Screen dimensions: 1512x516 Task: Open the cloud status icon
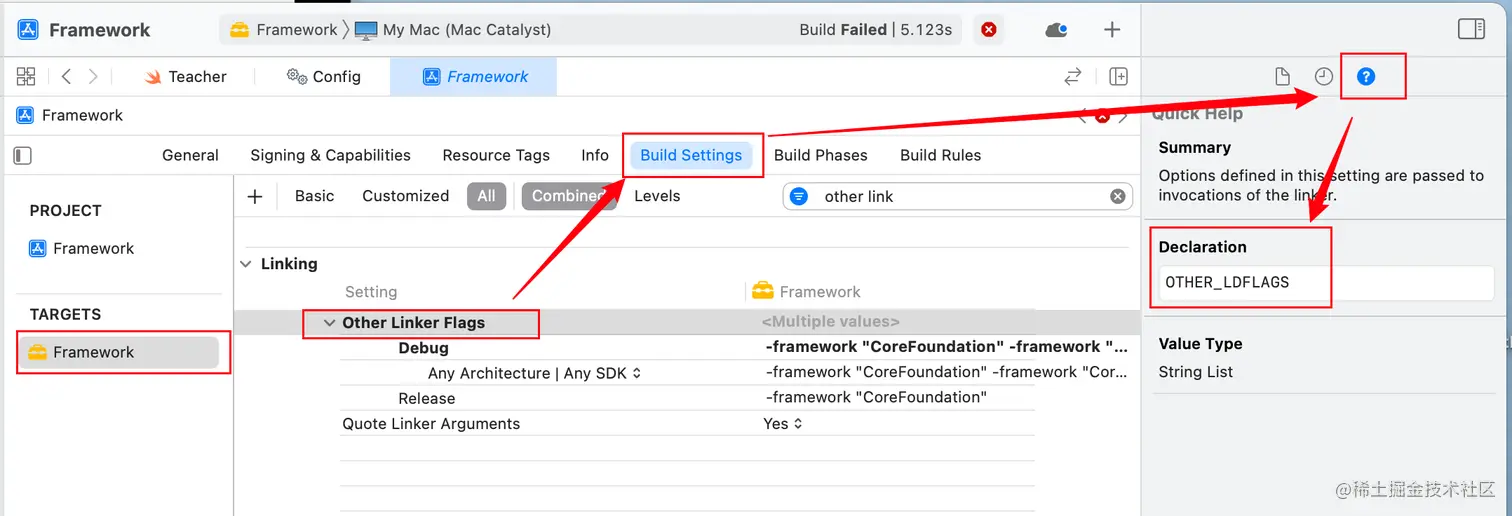1056,30
